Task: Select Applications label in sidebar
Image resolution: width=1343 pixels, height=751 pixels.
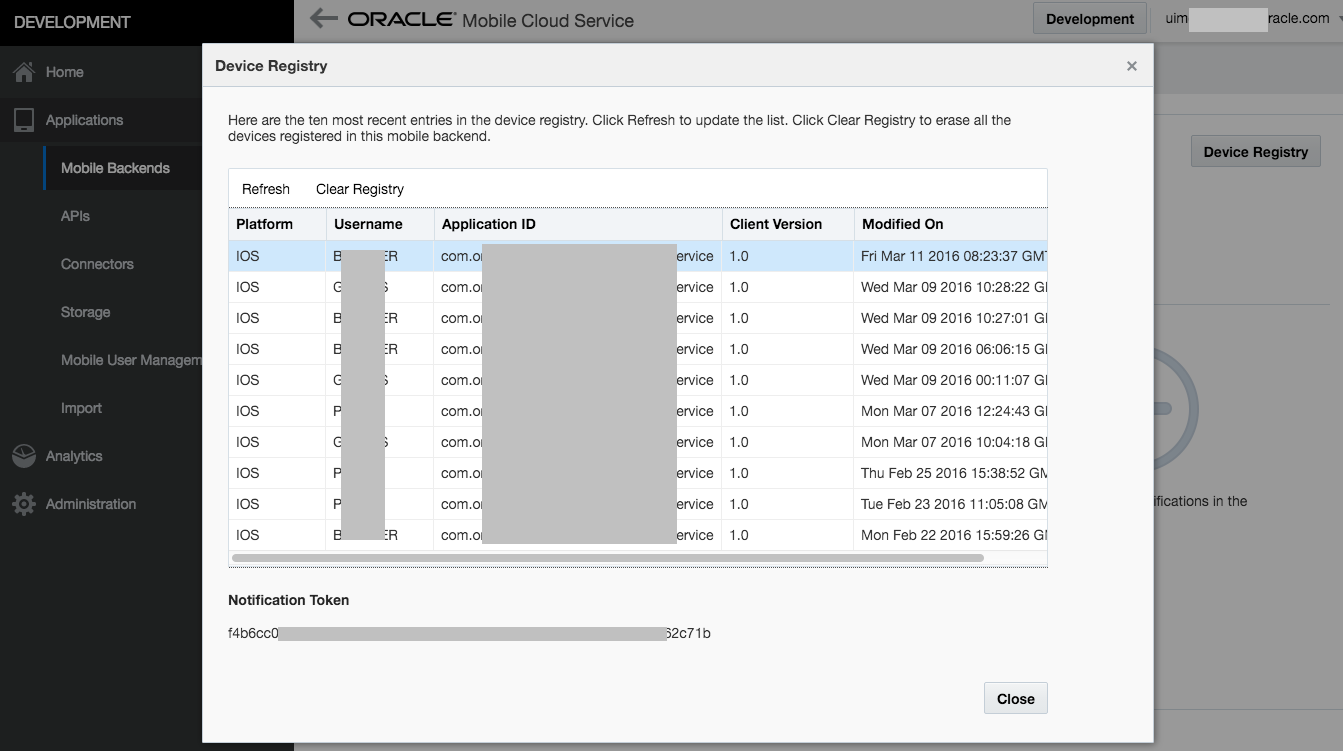Action: point(84,120)
